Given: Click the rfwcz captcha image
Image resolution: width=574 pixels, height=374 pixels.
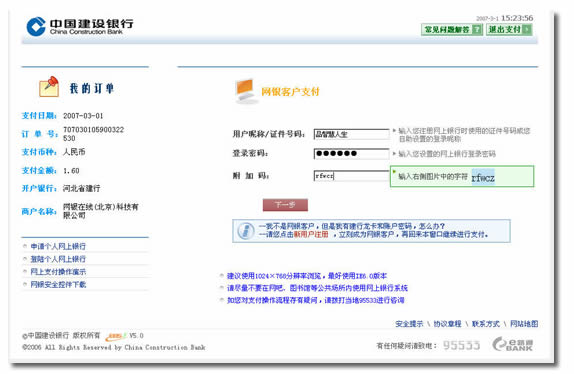Looking at the screenshot, I should 483,177.
